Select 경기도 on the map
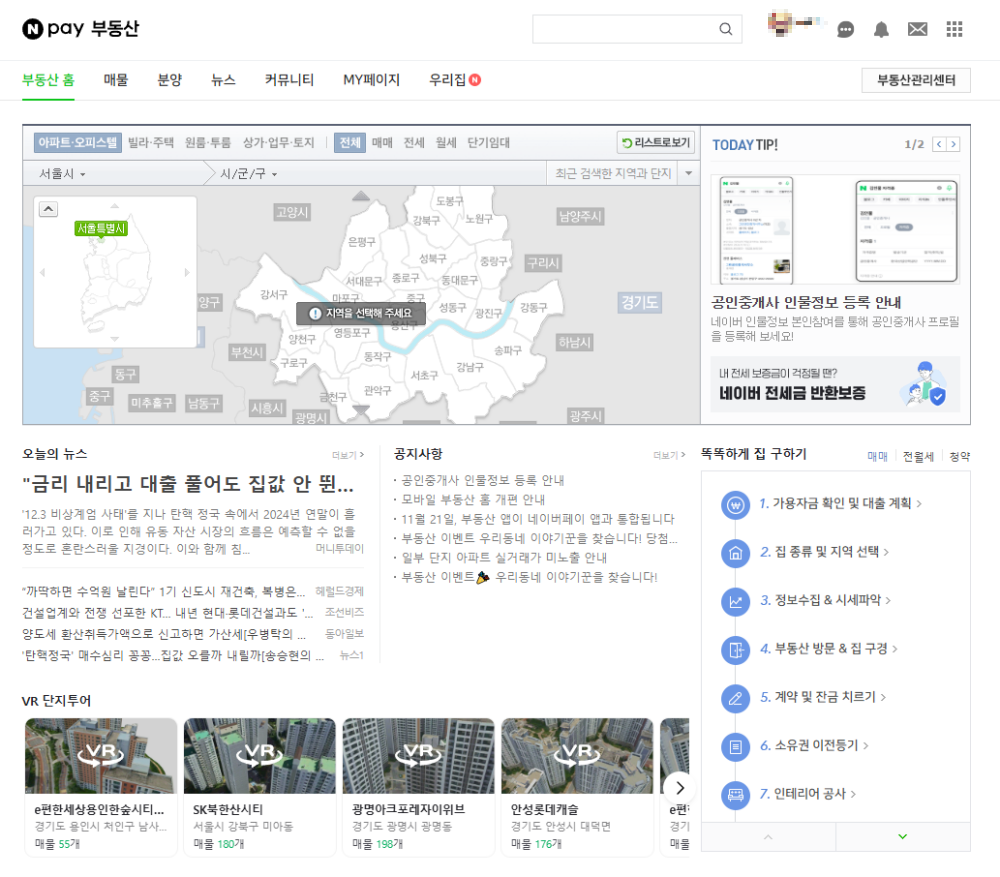The image size is (1000, 877). 640,302
